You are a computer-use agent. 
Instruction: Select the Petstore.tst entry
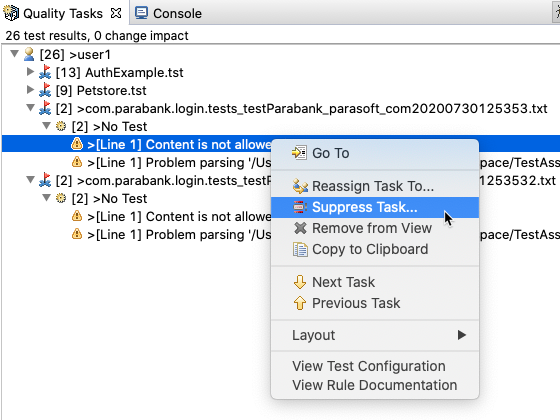pos(111,90)
